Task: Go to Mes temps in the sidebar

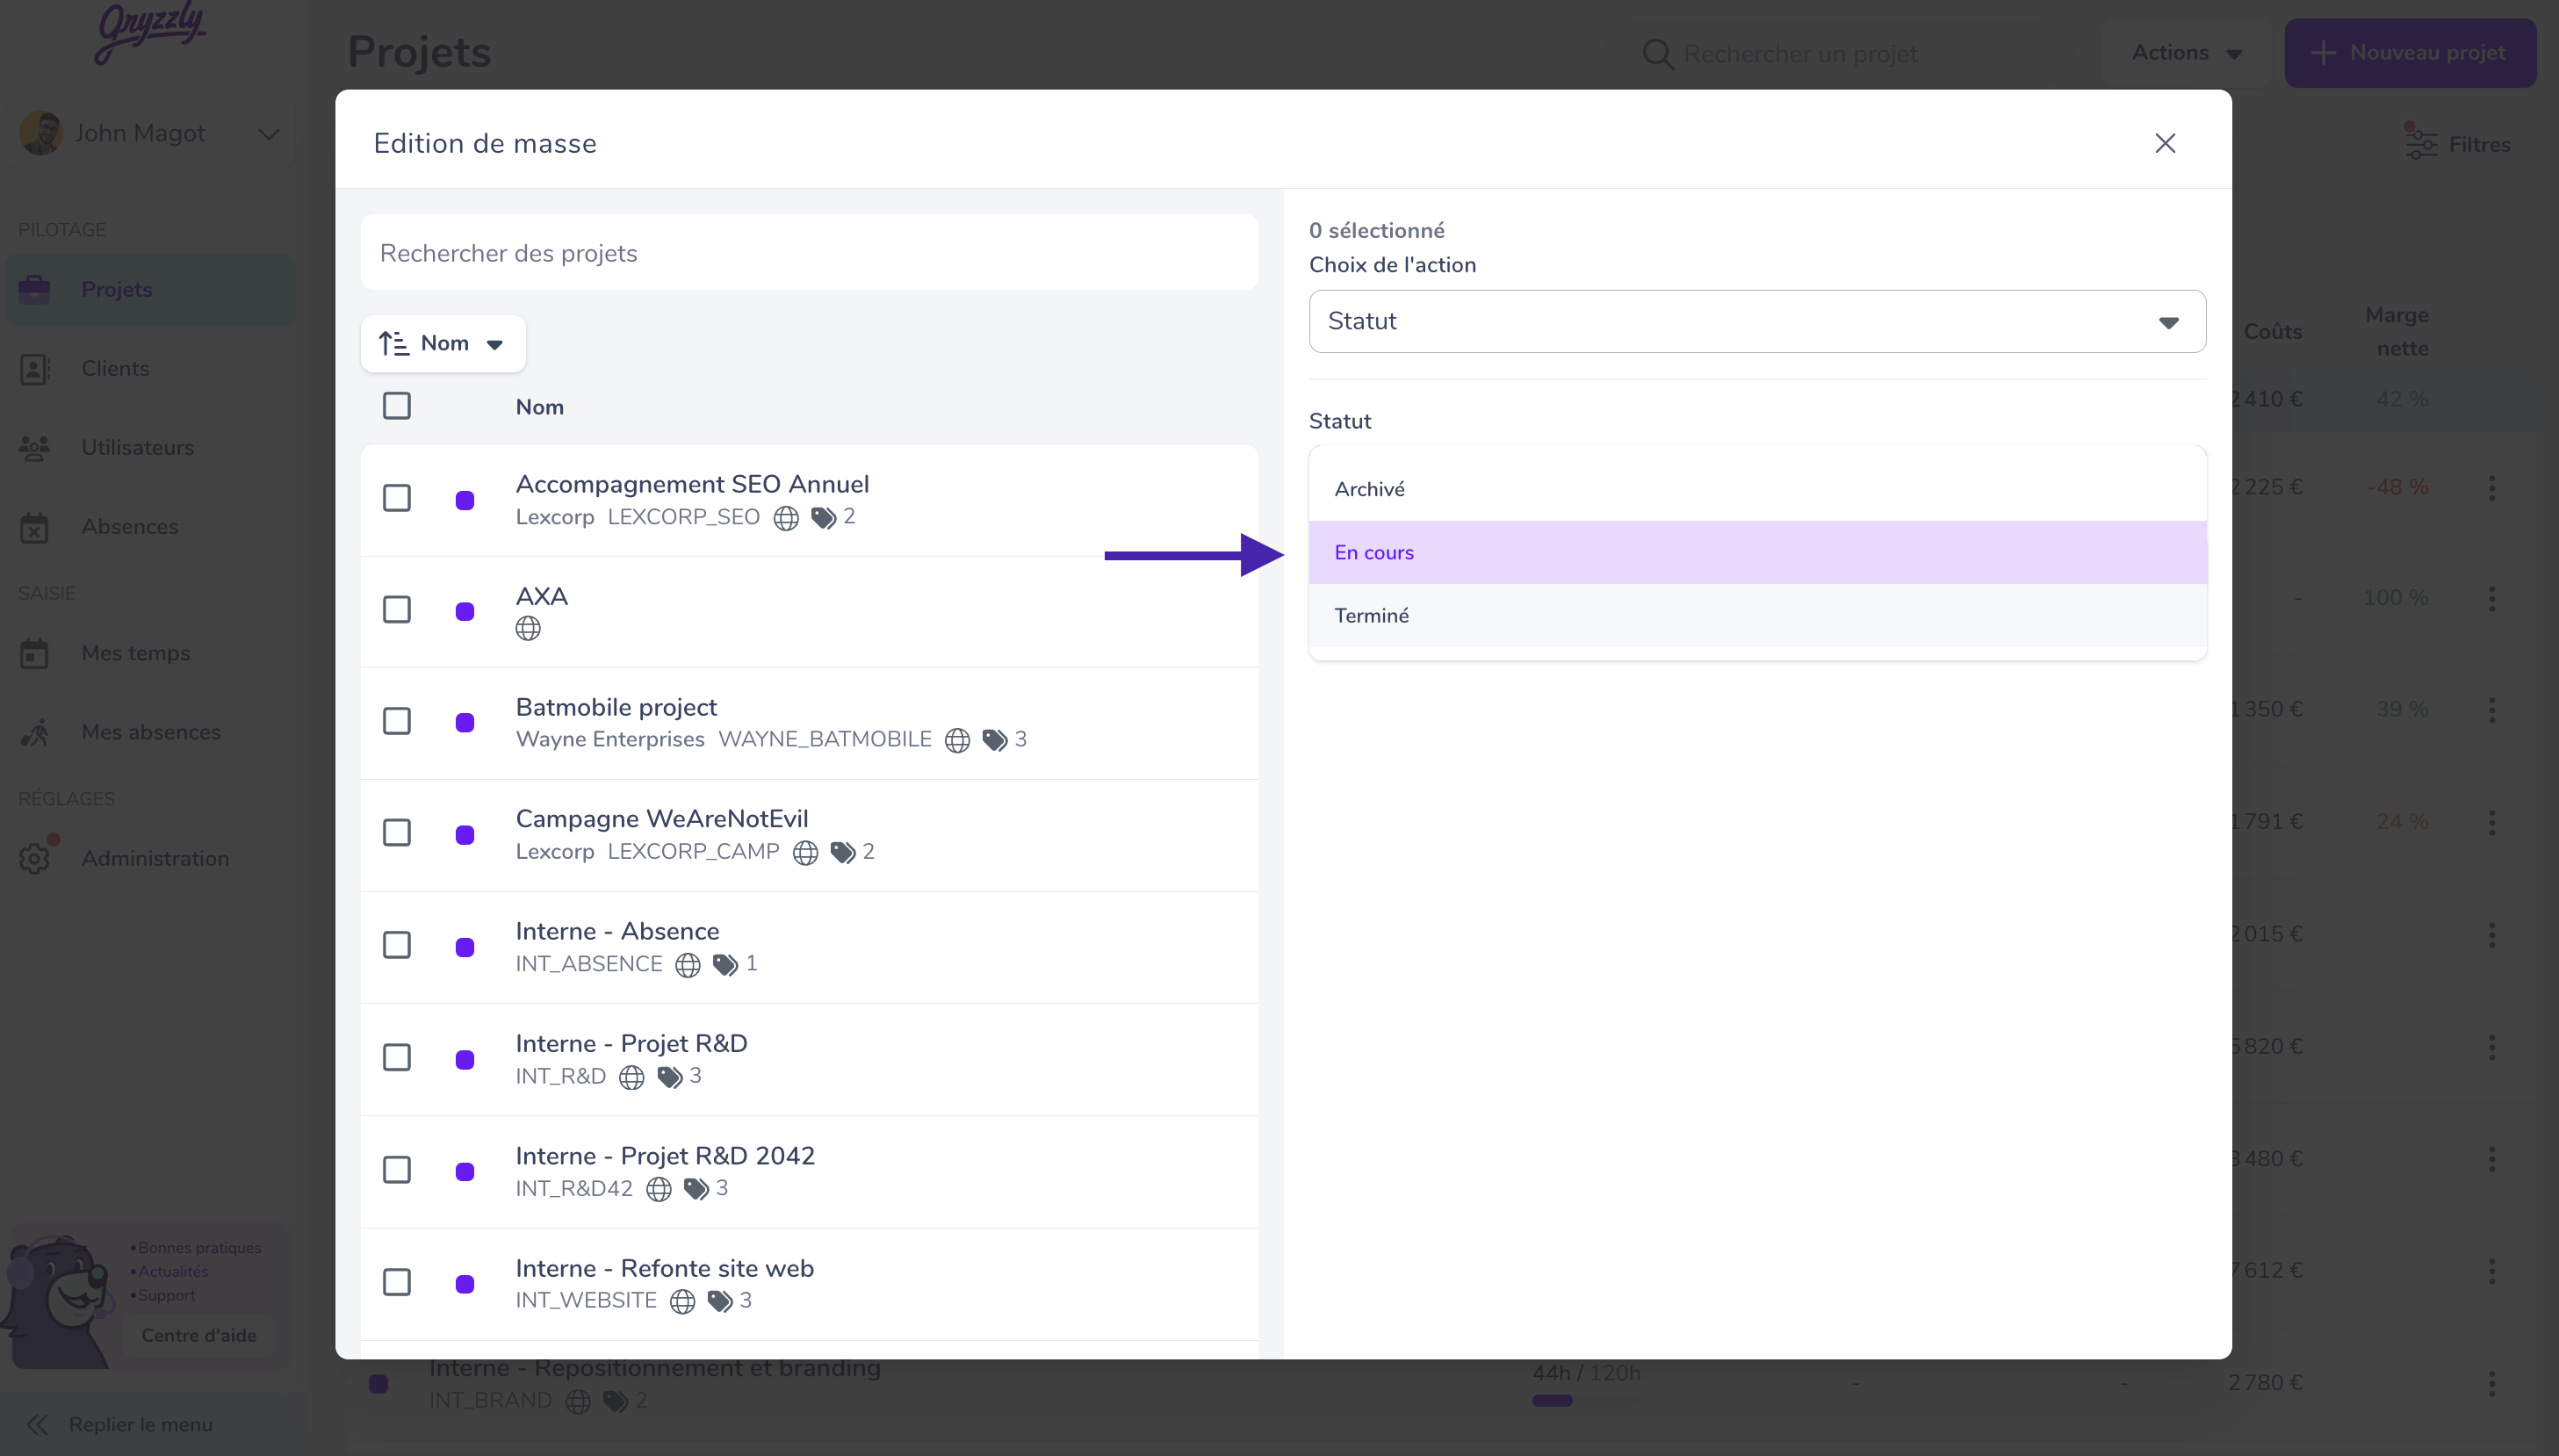Action: (x=150, y=654)
